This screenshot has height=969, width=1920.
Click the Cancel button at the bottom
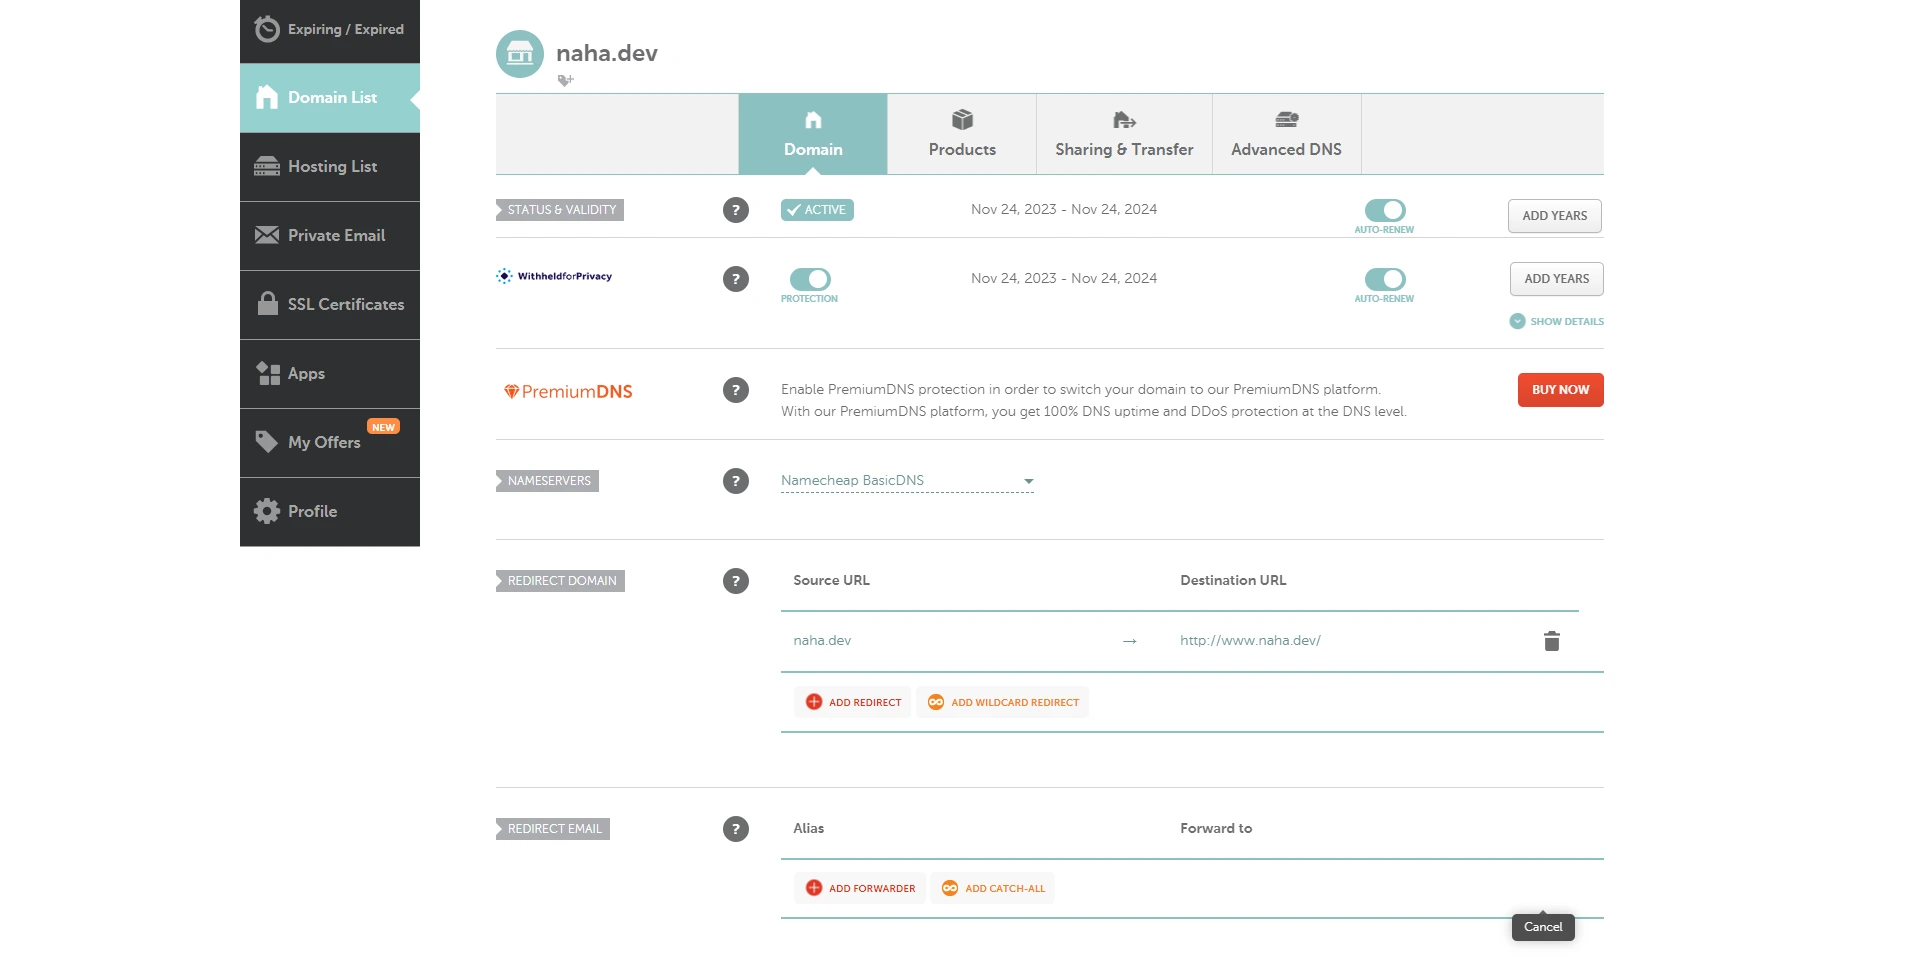1543,927
